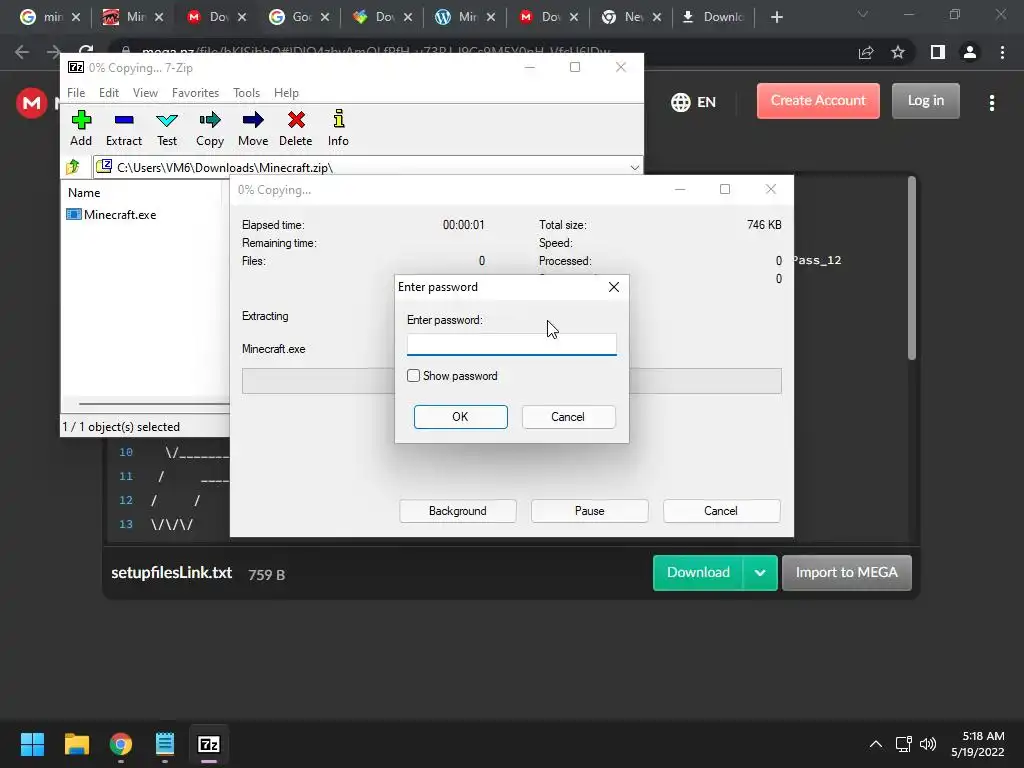Focus the Enter password text field

tap(511, 344)
